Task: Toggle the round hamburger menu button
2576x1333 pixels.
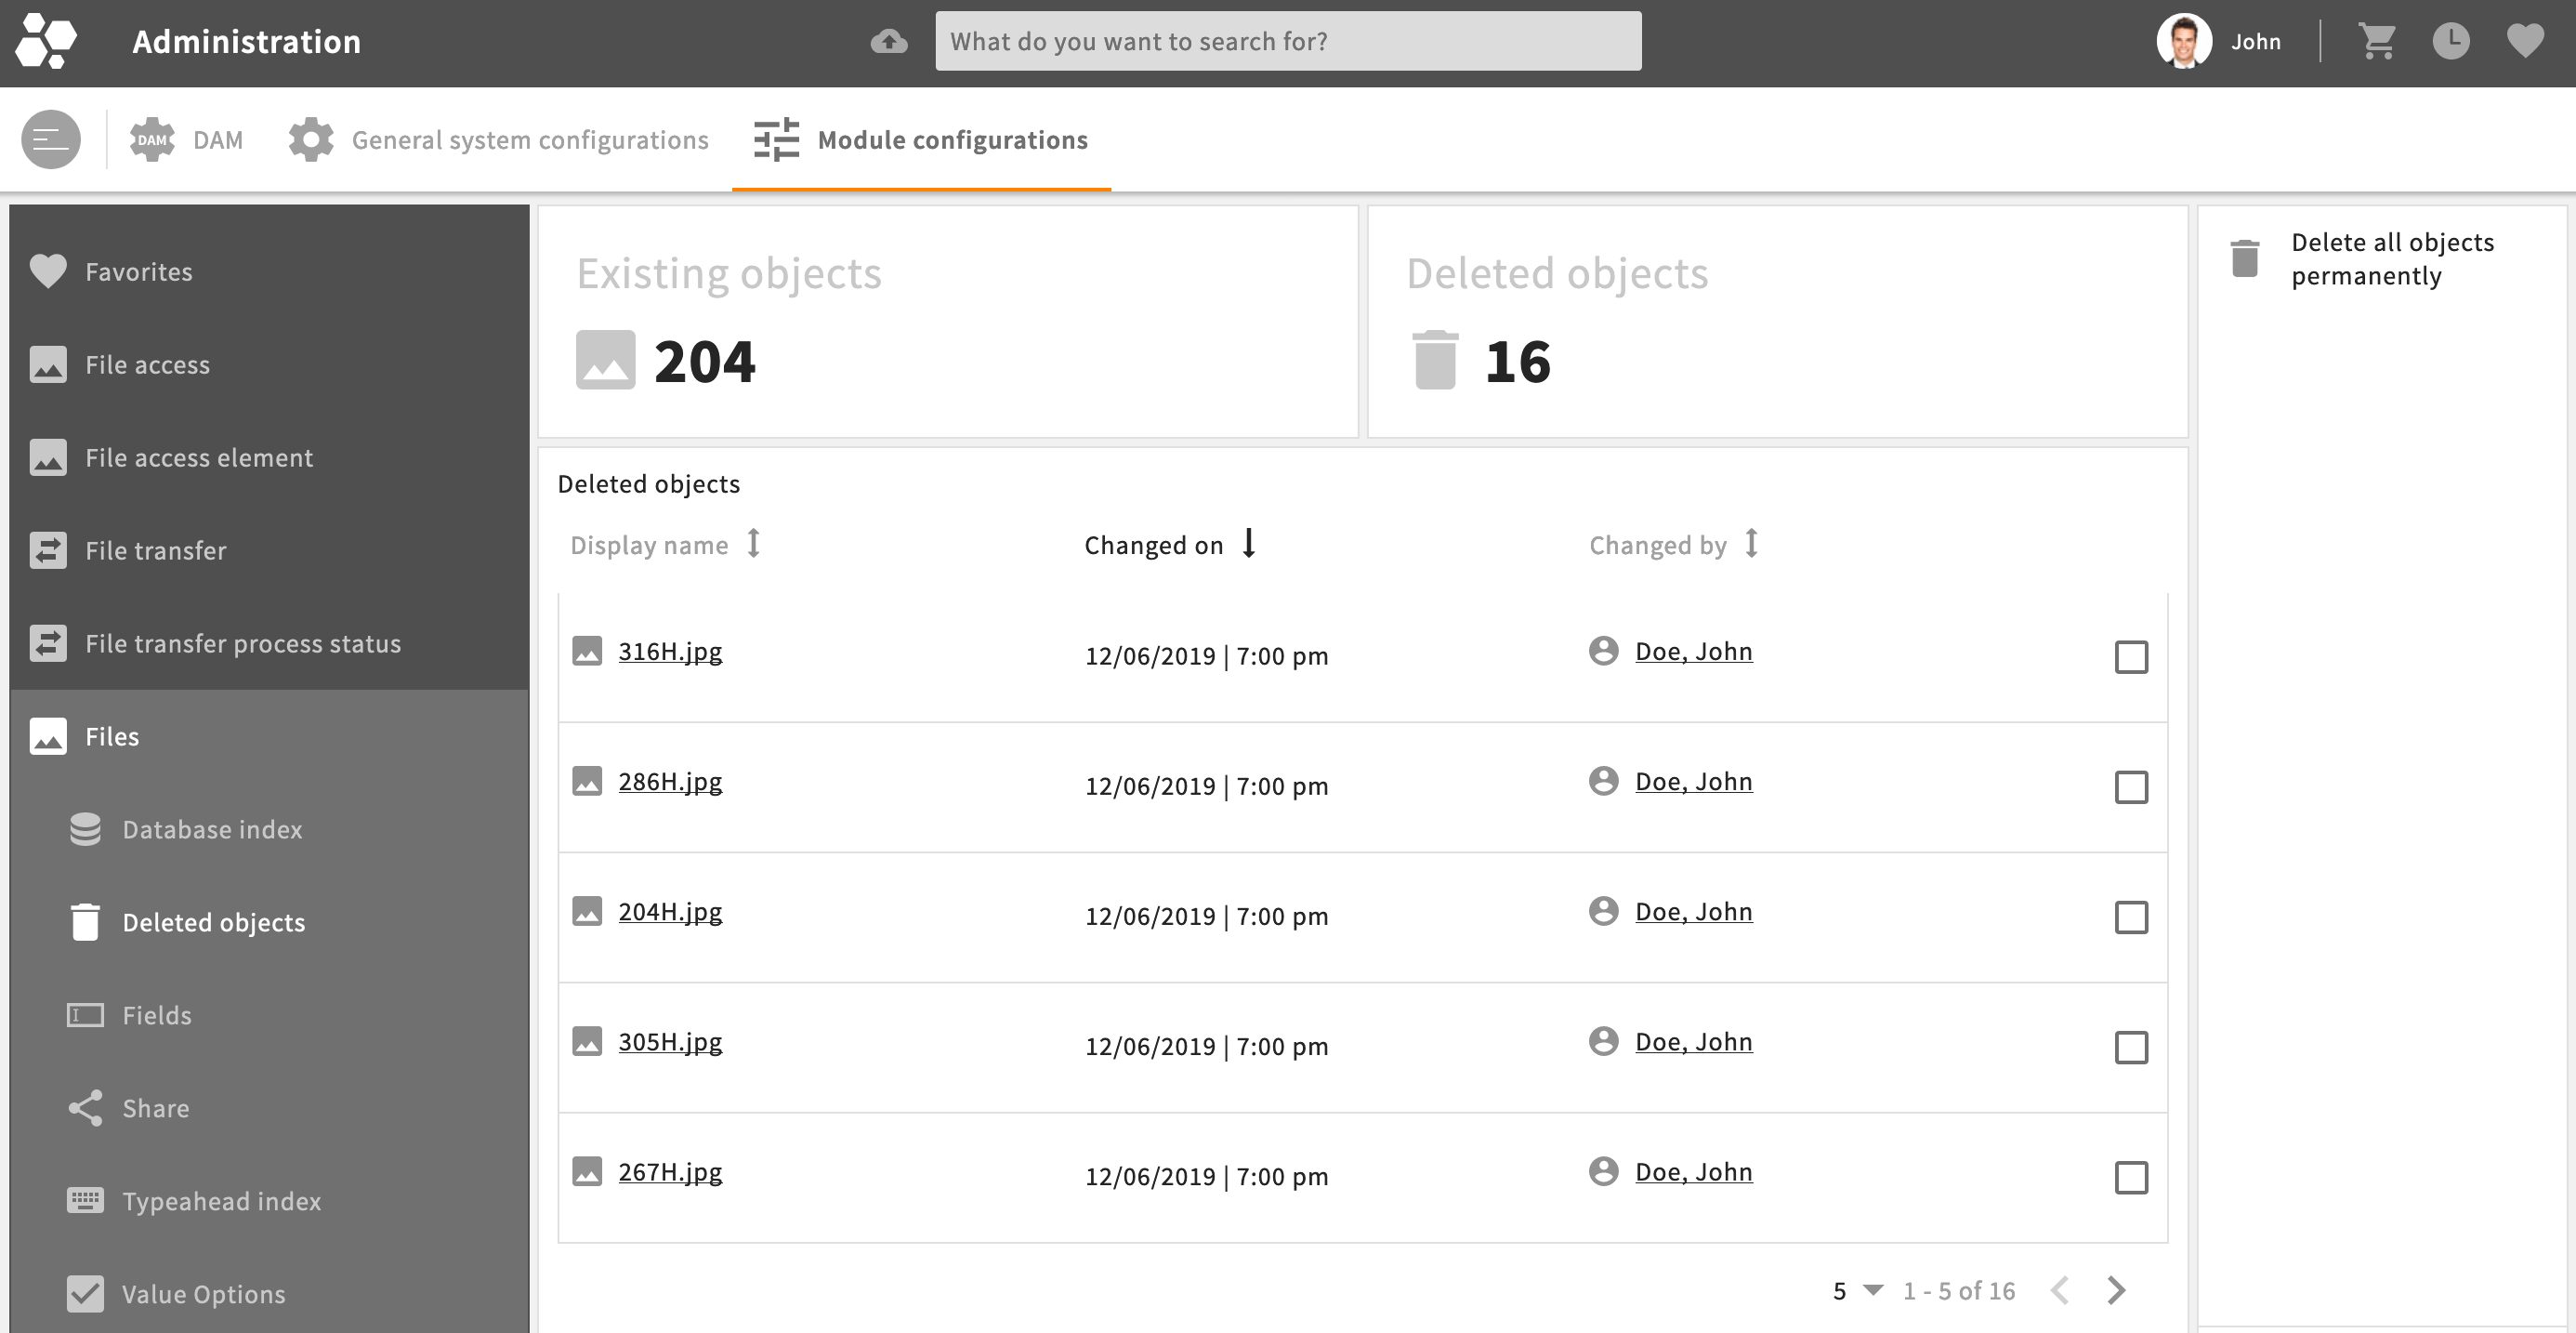Action: [51, 139]
